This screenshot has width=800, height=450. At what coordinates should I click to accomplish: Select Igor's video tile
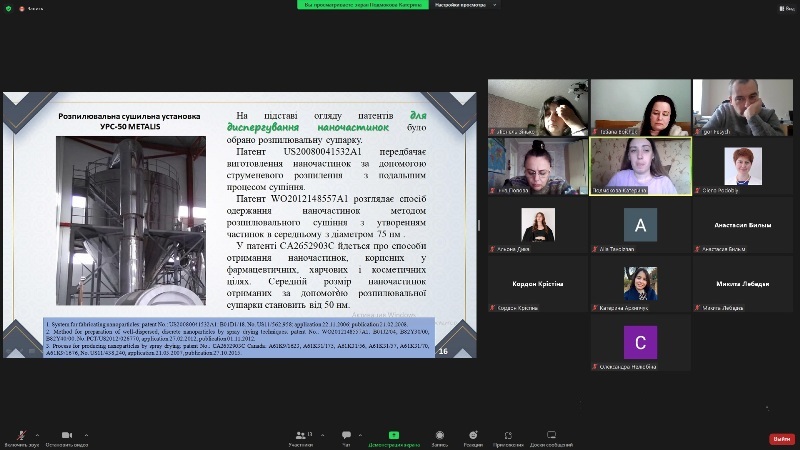click(742, 107)
